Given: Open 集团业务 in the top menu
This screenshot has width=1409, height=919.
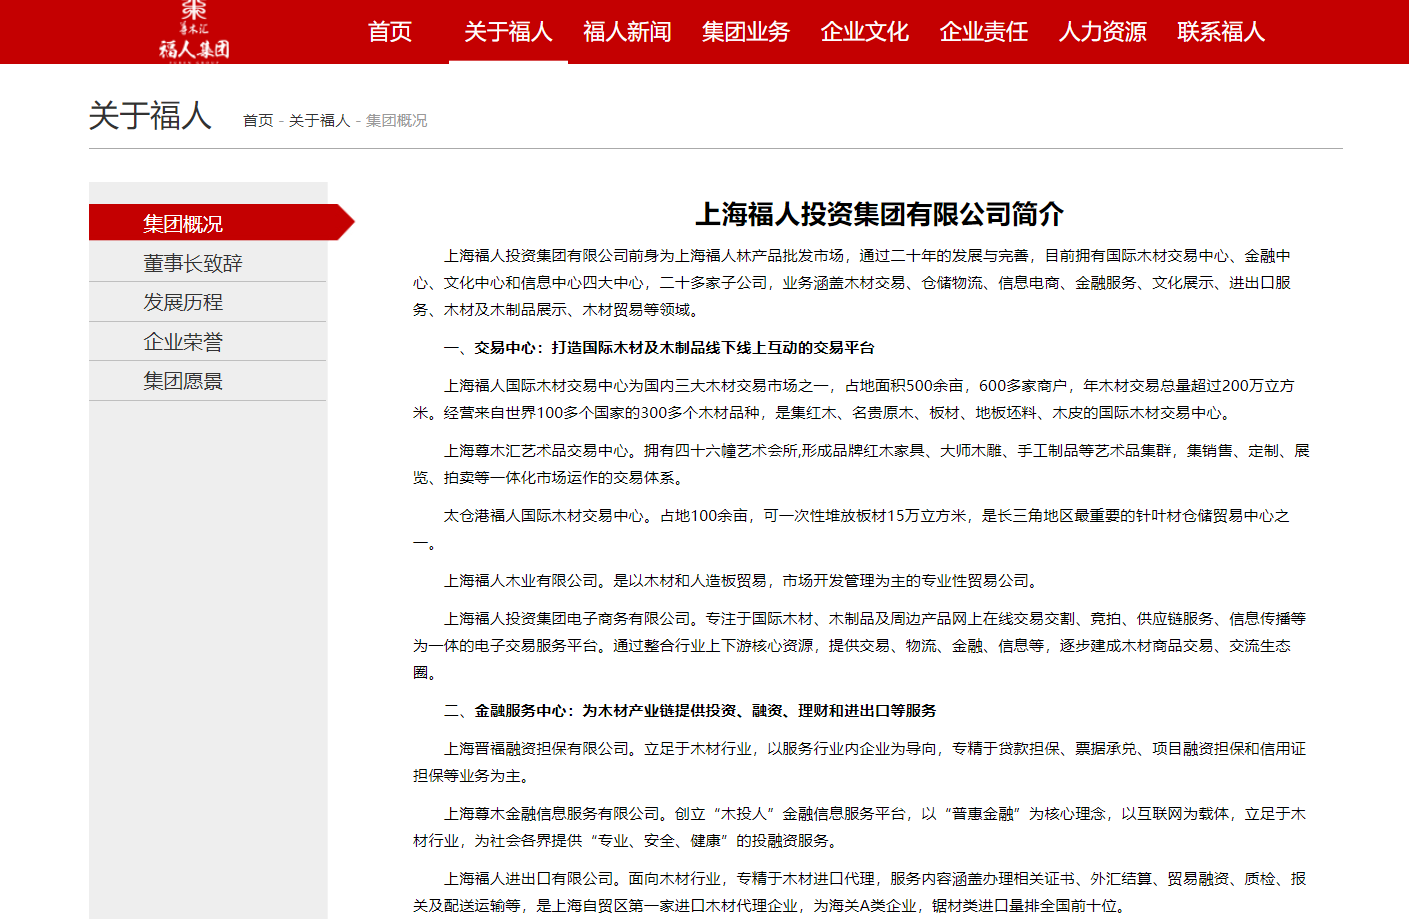Looking at the screenshot, I should coord(746,32).
